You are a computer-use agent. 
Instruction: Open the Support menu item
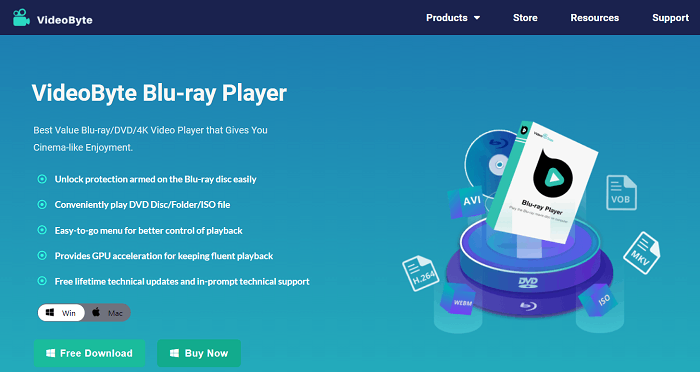tap(671, 18)
